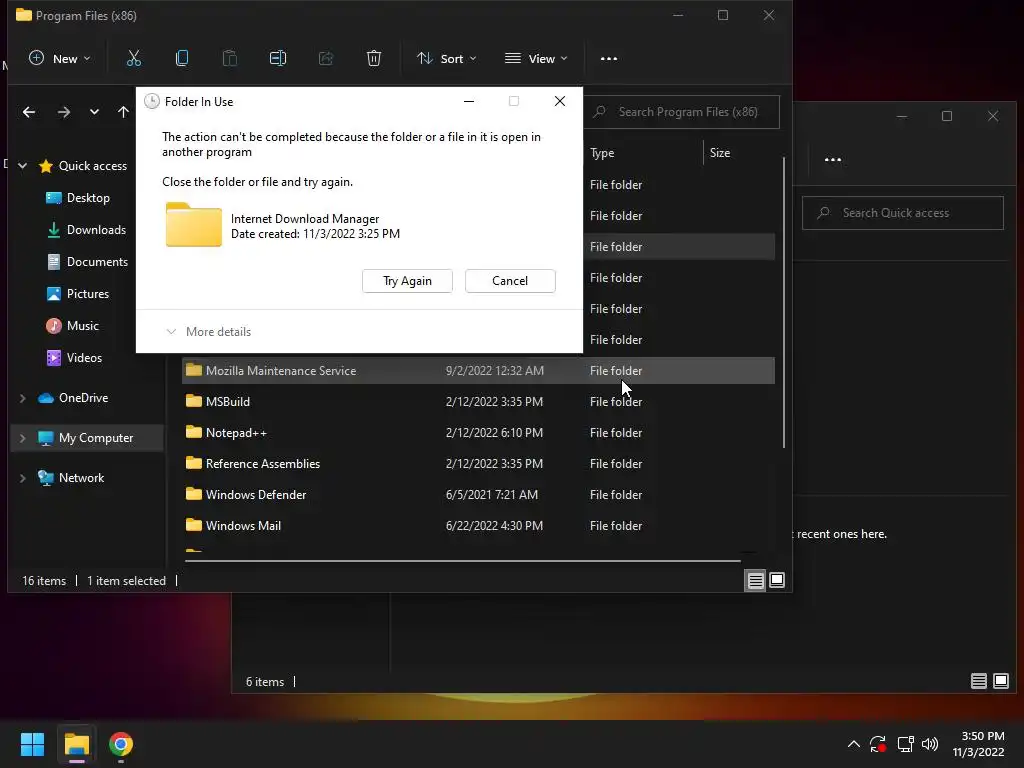Click the update sync tray icon
This screenshot has width=1024, height=768.
(878, 744)
